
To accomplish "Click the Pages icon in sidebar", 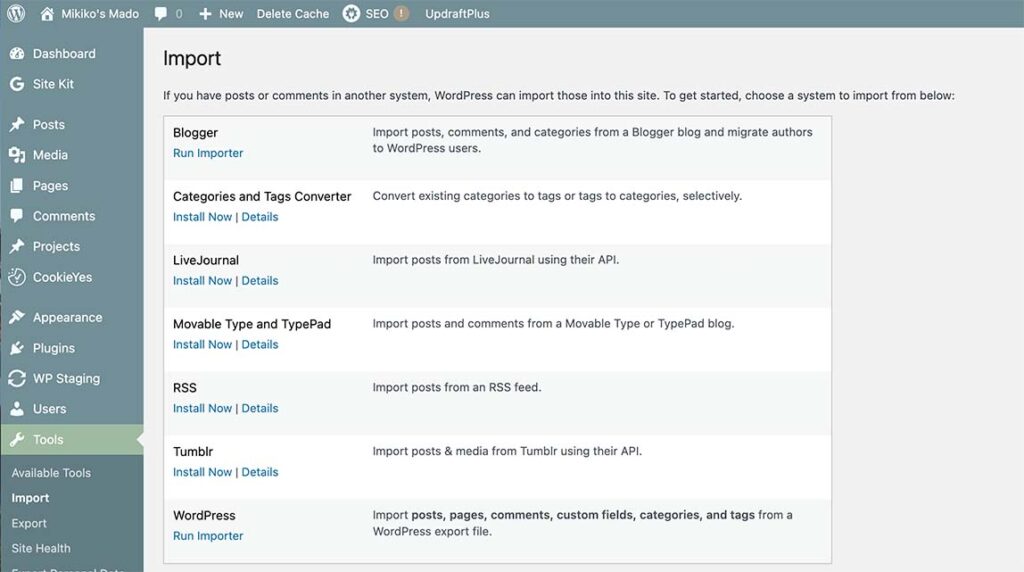I will (17, 185).
